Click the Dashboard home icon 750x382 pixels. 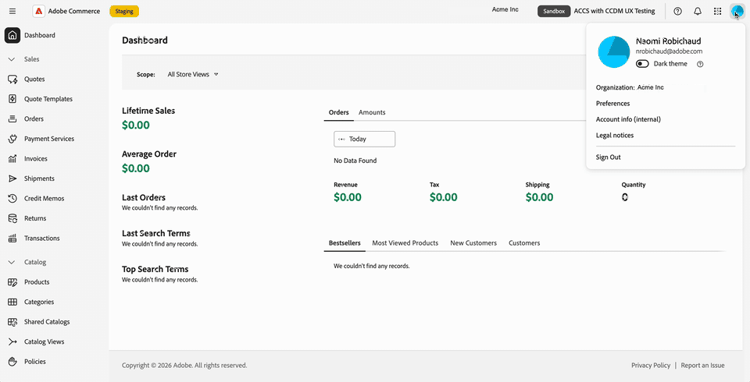tap(12, 35)
